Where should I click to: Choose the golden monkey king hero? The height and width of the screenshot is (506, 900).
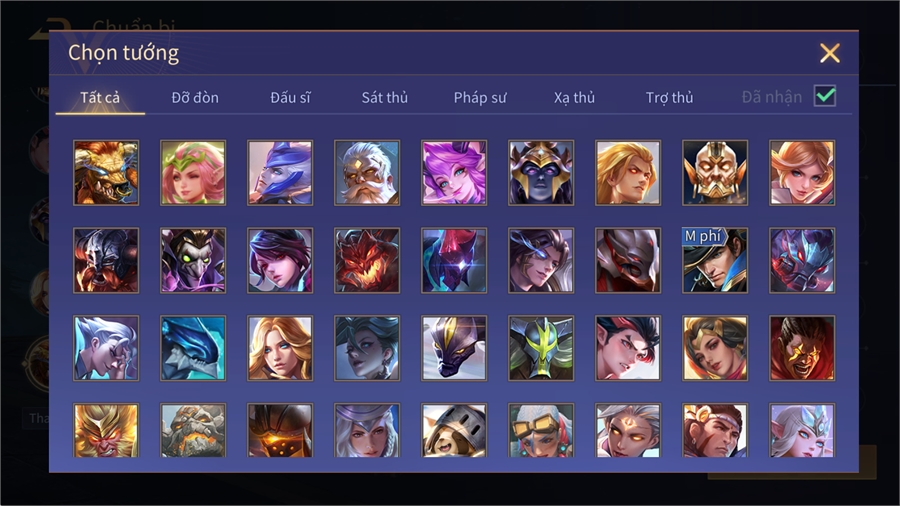coord(106,430)
